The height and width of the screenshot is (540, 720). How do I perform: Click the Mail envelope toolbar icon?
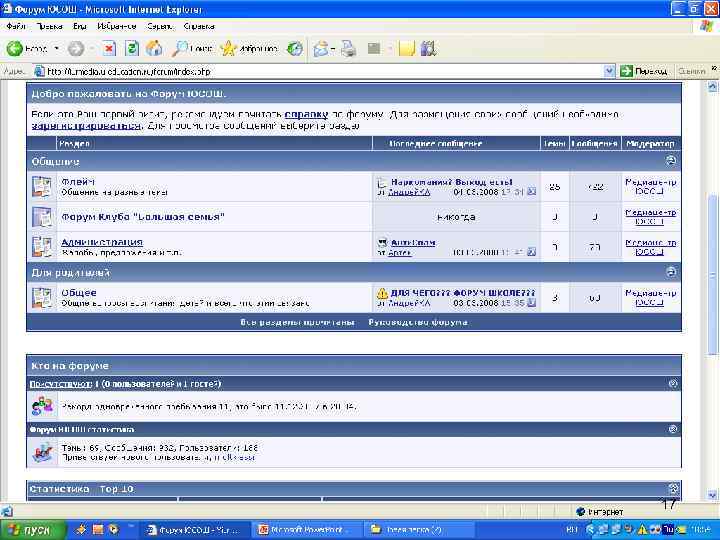tap(322, 48)
